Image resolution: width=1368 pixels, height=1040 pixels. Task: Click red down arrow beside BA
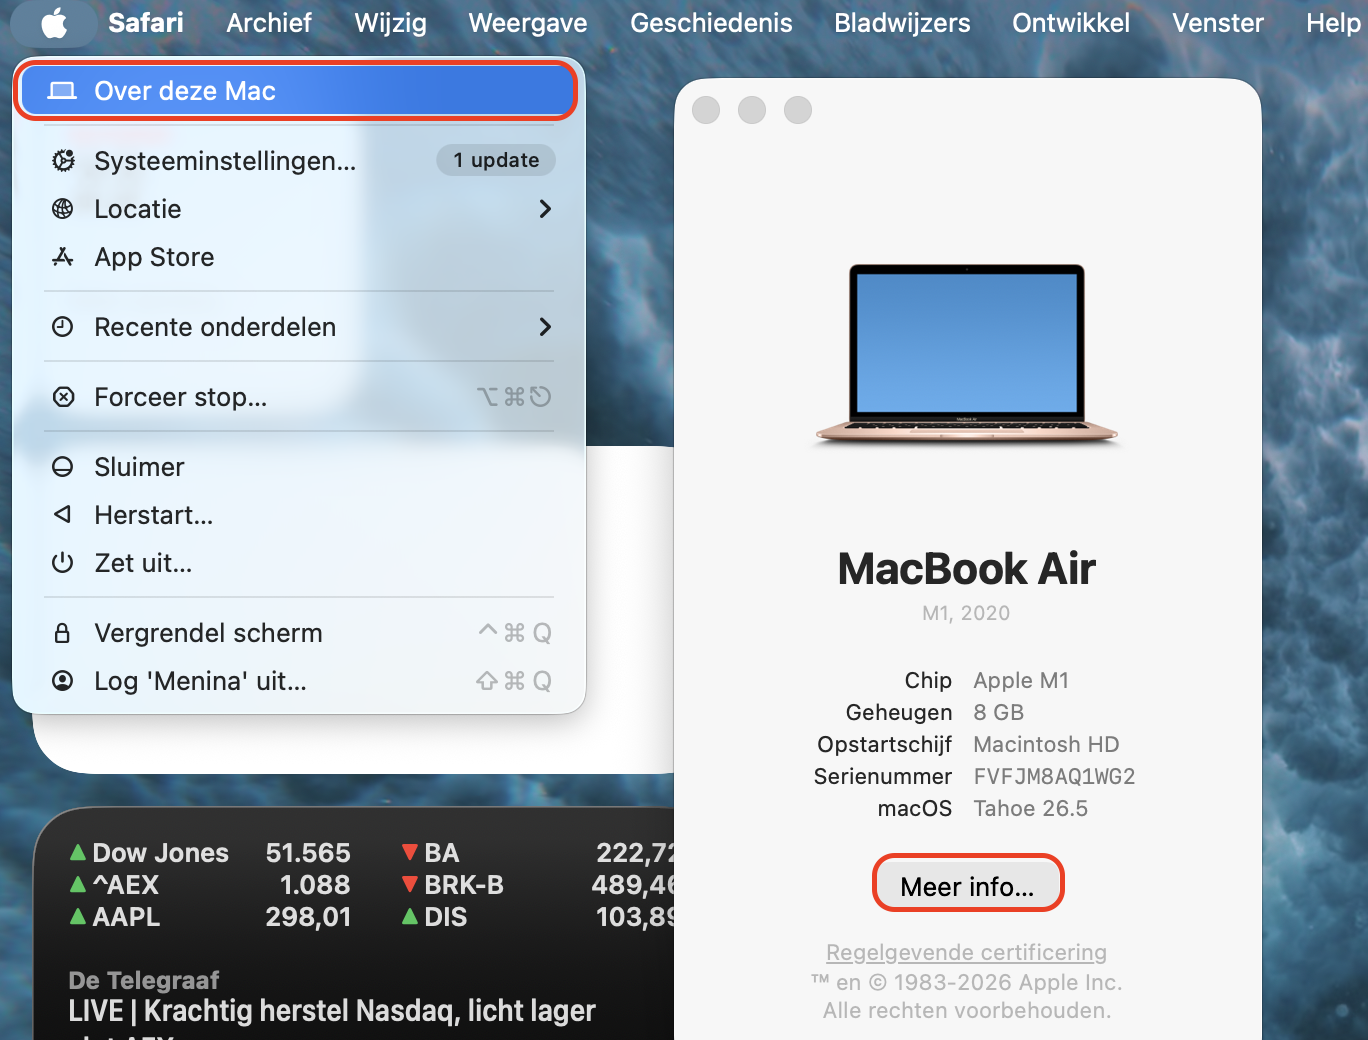[409, 853]
